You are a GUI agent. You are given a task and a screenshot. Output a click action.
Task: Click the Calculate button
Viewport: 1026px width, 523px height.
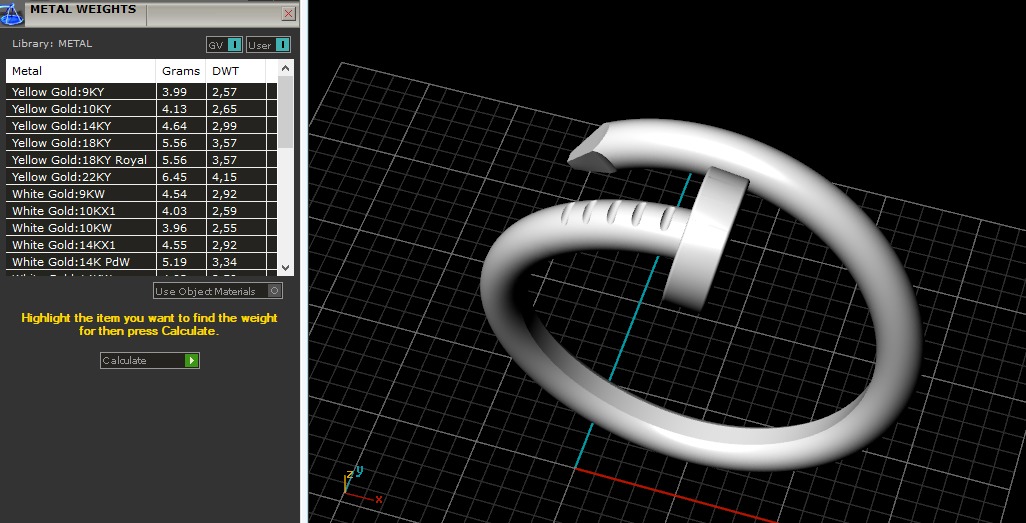[150, 361]
